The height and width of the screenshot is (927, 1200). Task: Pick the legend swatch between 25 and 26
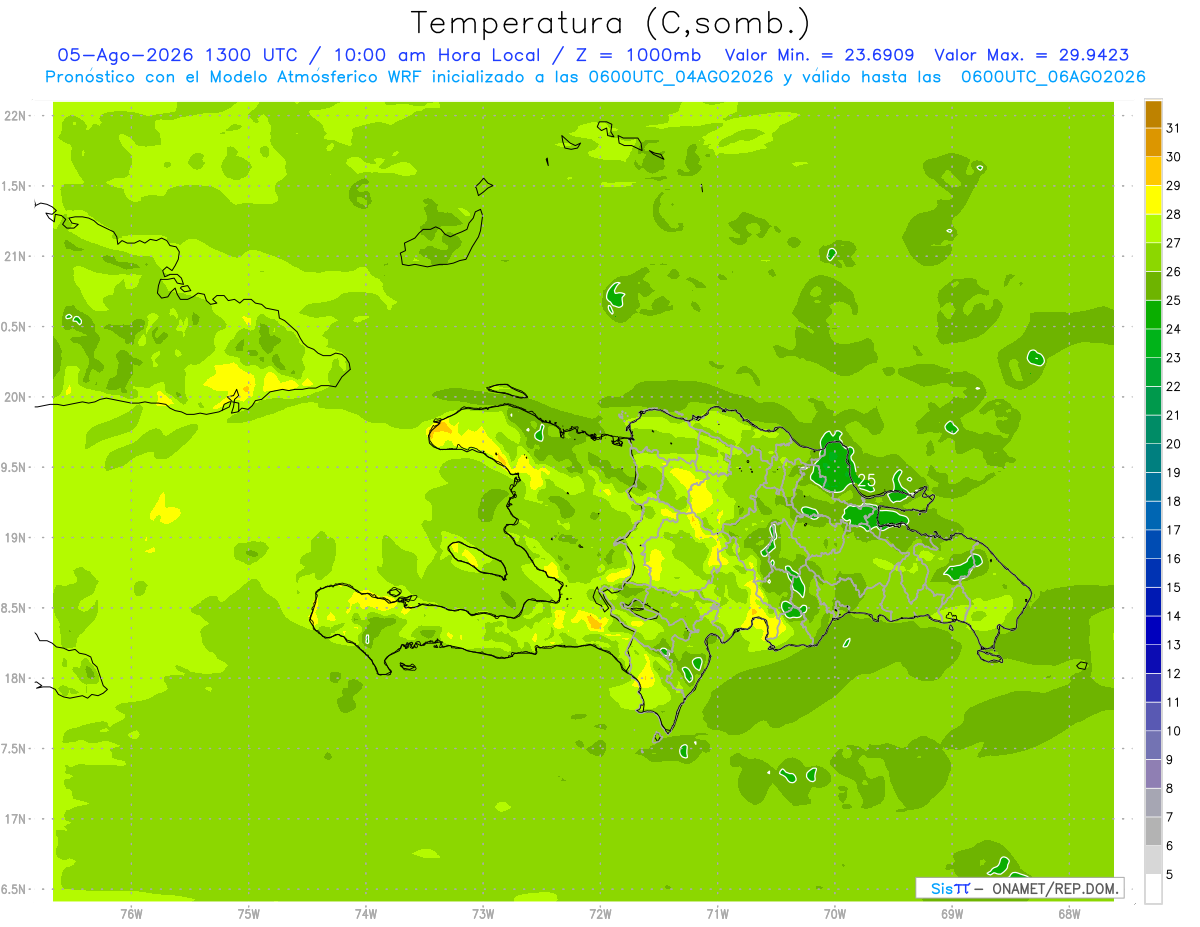[x=1153, y=286]
